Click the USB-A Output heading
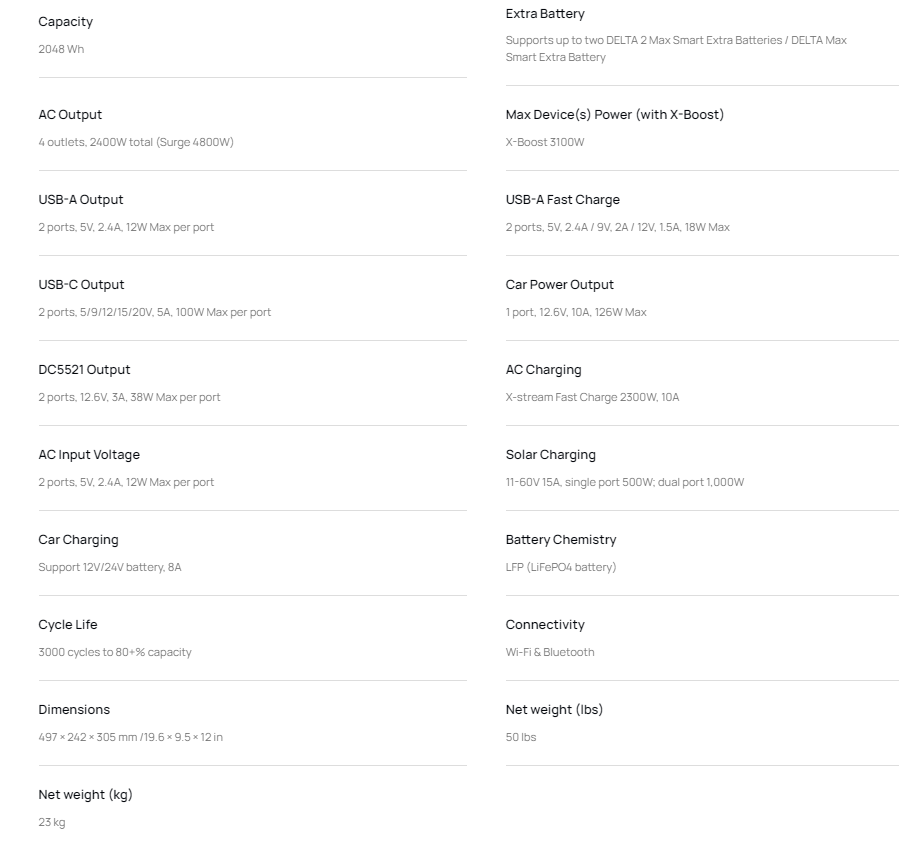 81,199
